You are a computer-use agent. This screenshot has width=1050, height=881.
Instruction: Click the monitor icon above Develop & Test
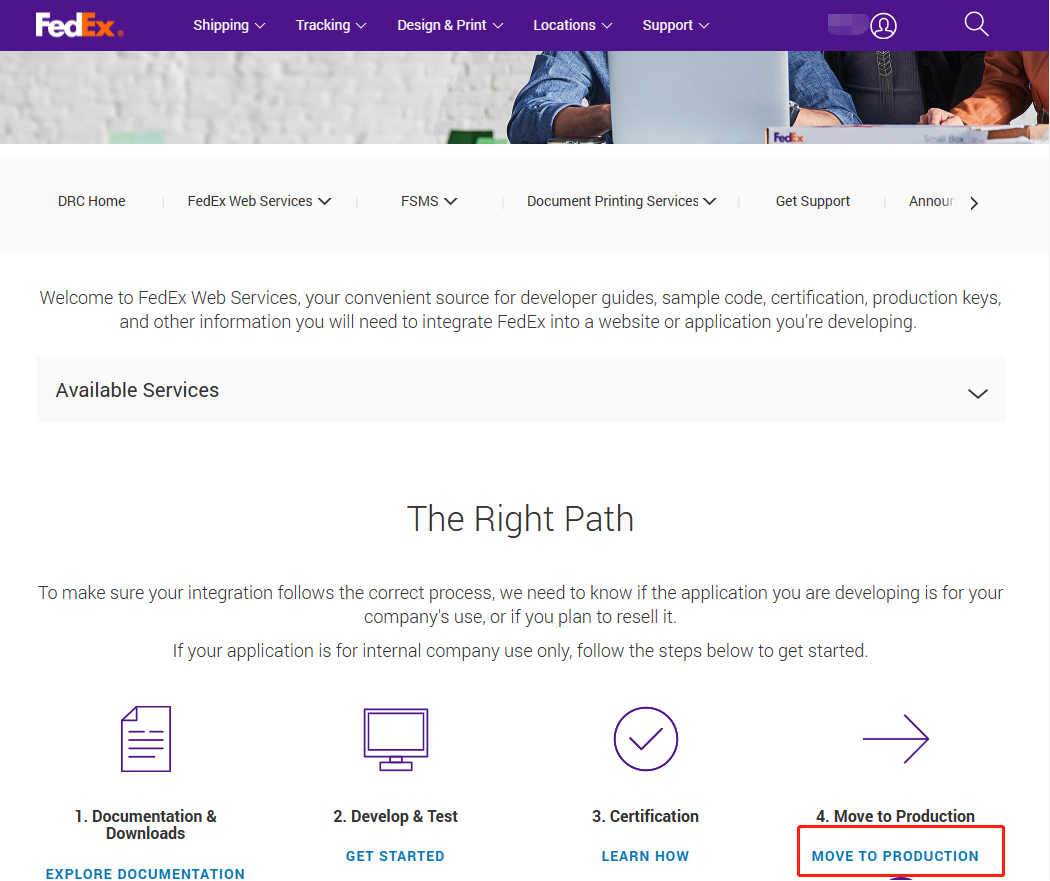point(396,739)
